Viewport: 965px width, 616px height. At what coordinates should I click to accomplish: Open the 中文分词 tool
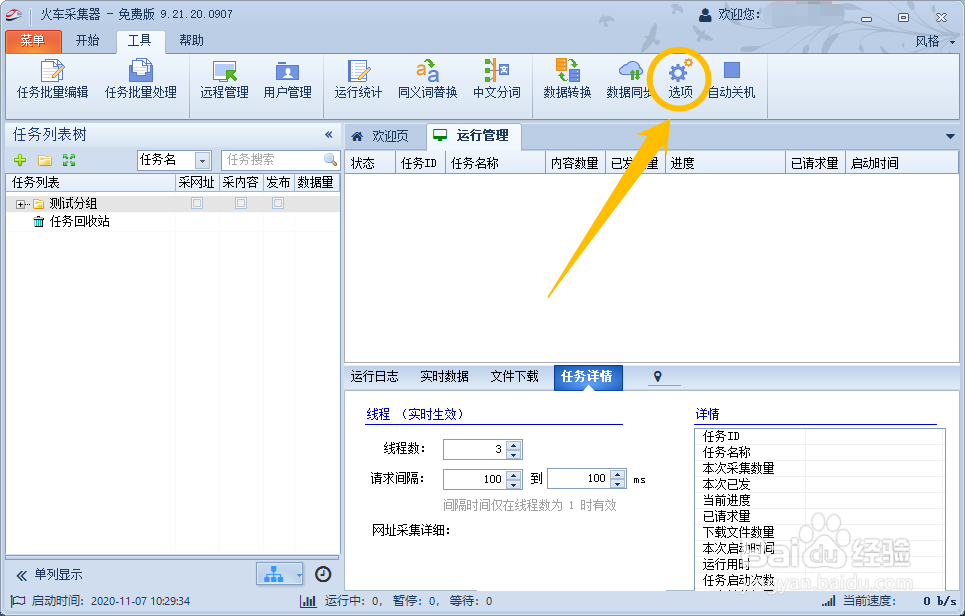click(x=497, y=80)
